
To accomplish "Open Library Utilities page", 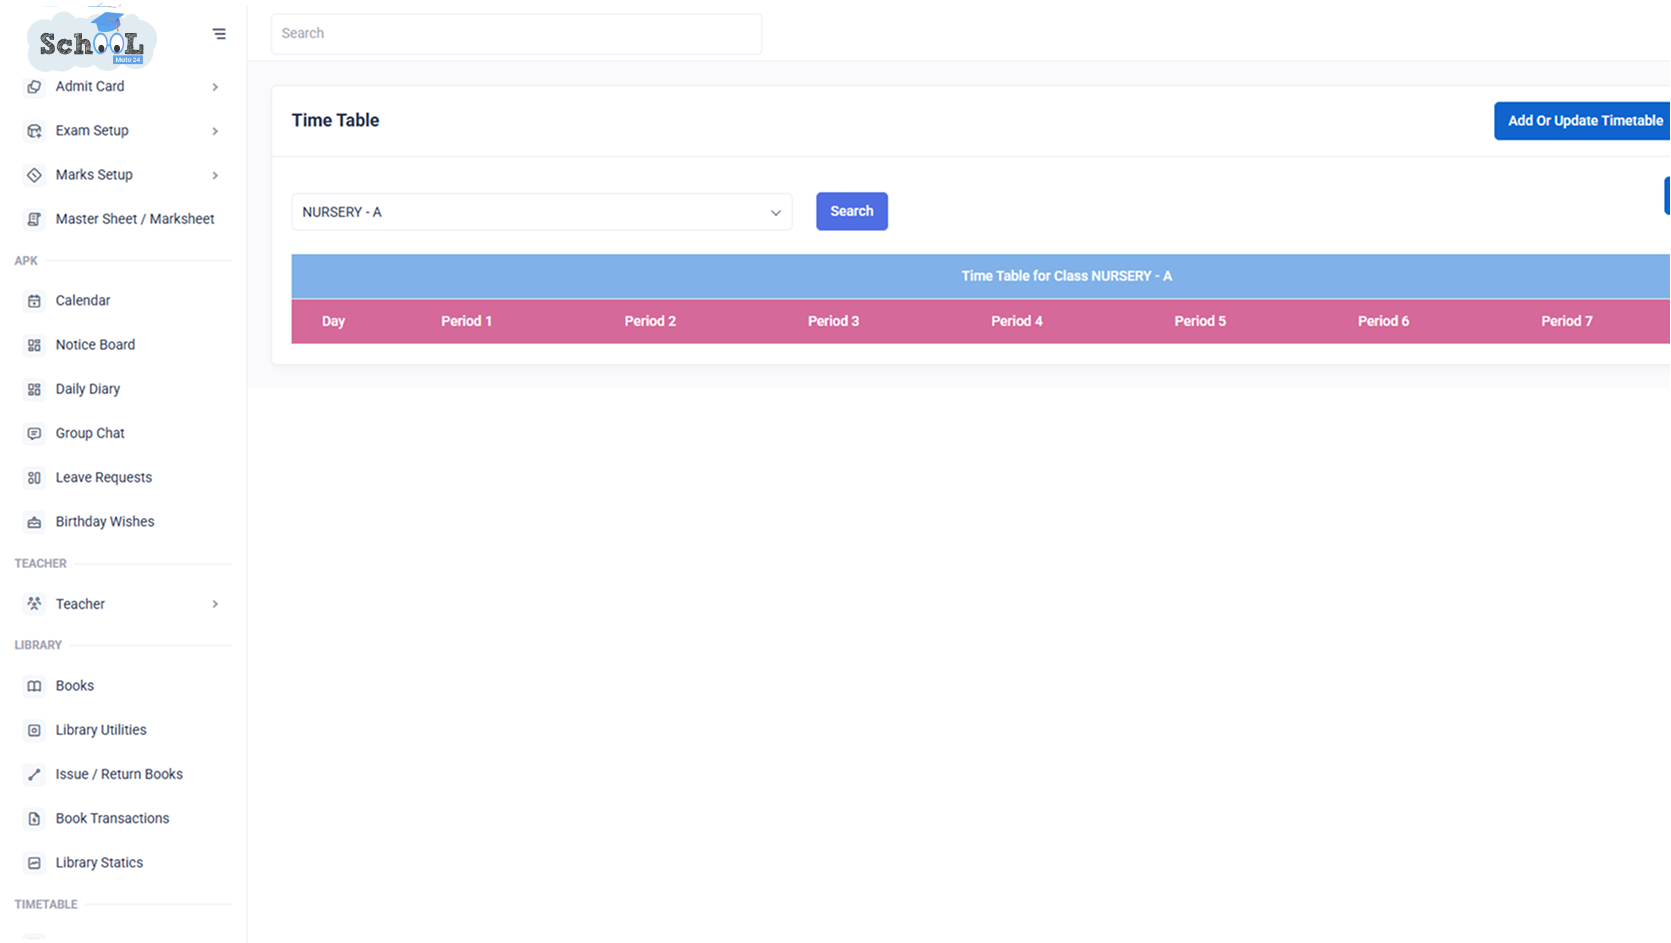I will 101,729.
